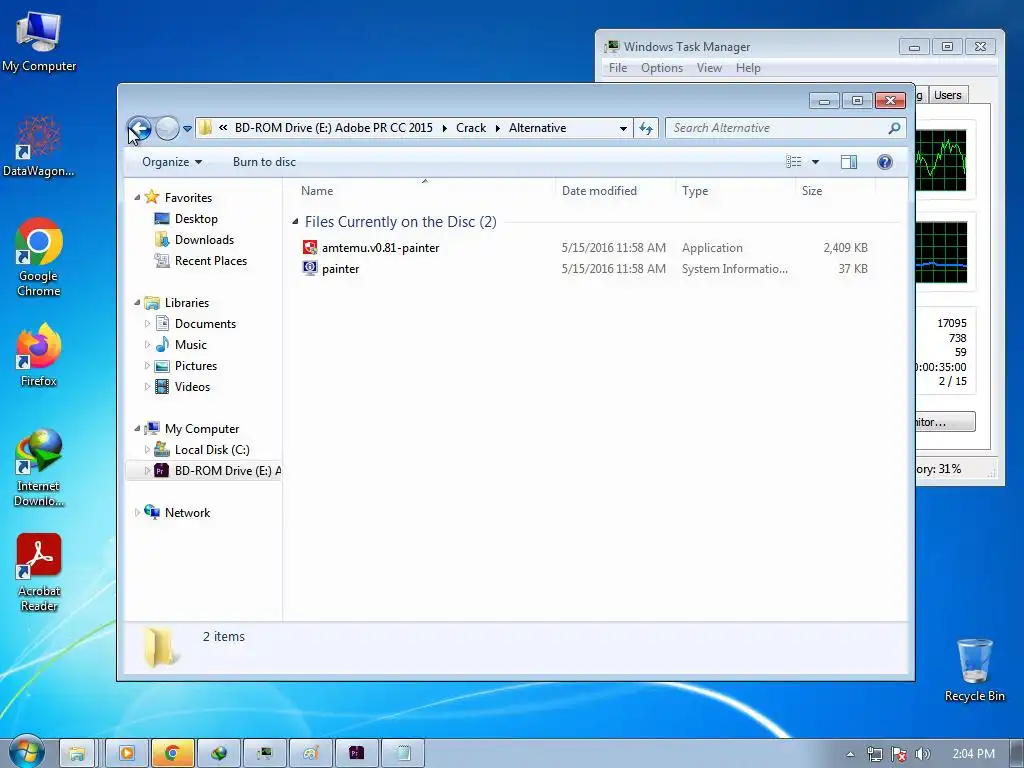Click Burn to disc
The width and height of the screenshot is (1024, 768).
coord(264,162)
